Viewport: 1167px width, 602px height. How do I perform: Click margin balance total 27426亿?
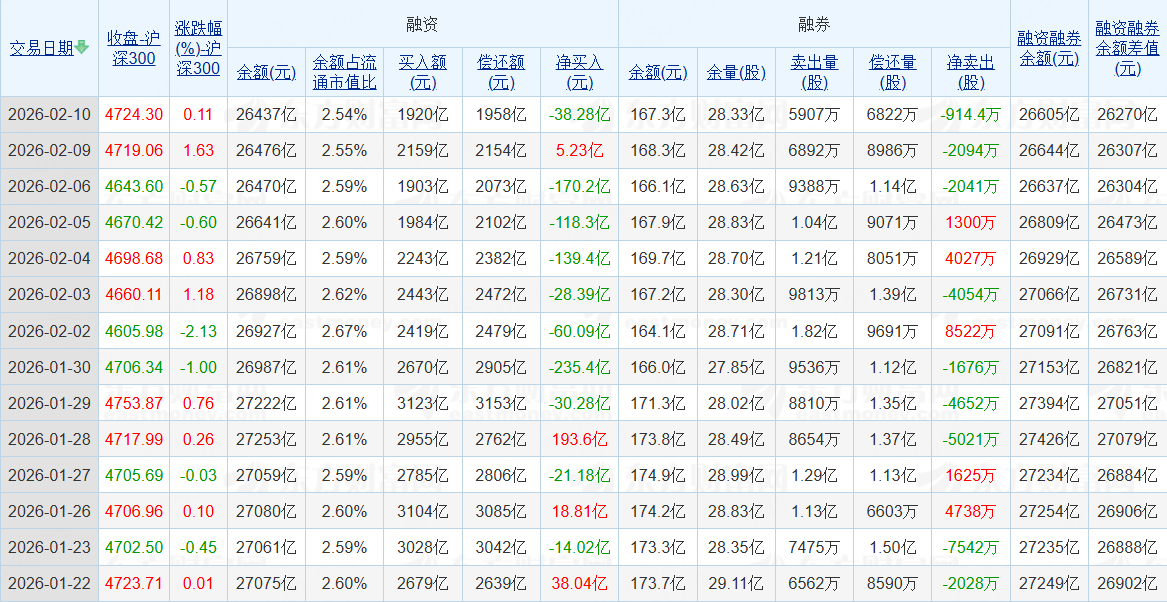pyautogui.click(x=1049, y=439)
